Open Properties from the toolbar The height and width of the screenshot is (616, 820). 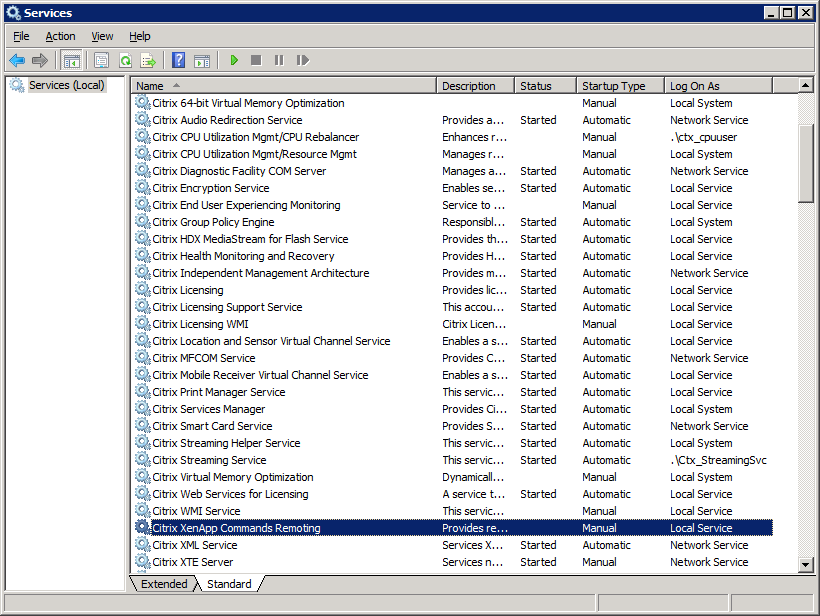click(101, 61)
